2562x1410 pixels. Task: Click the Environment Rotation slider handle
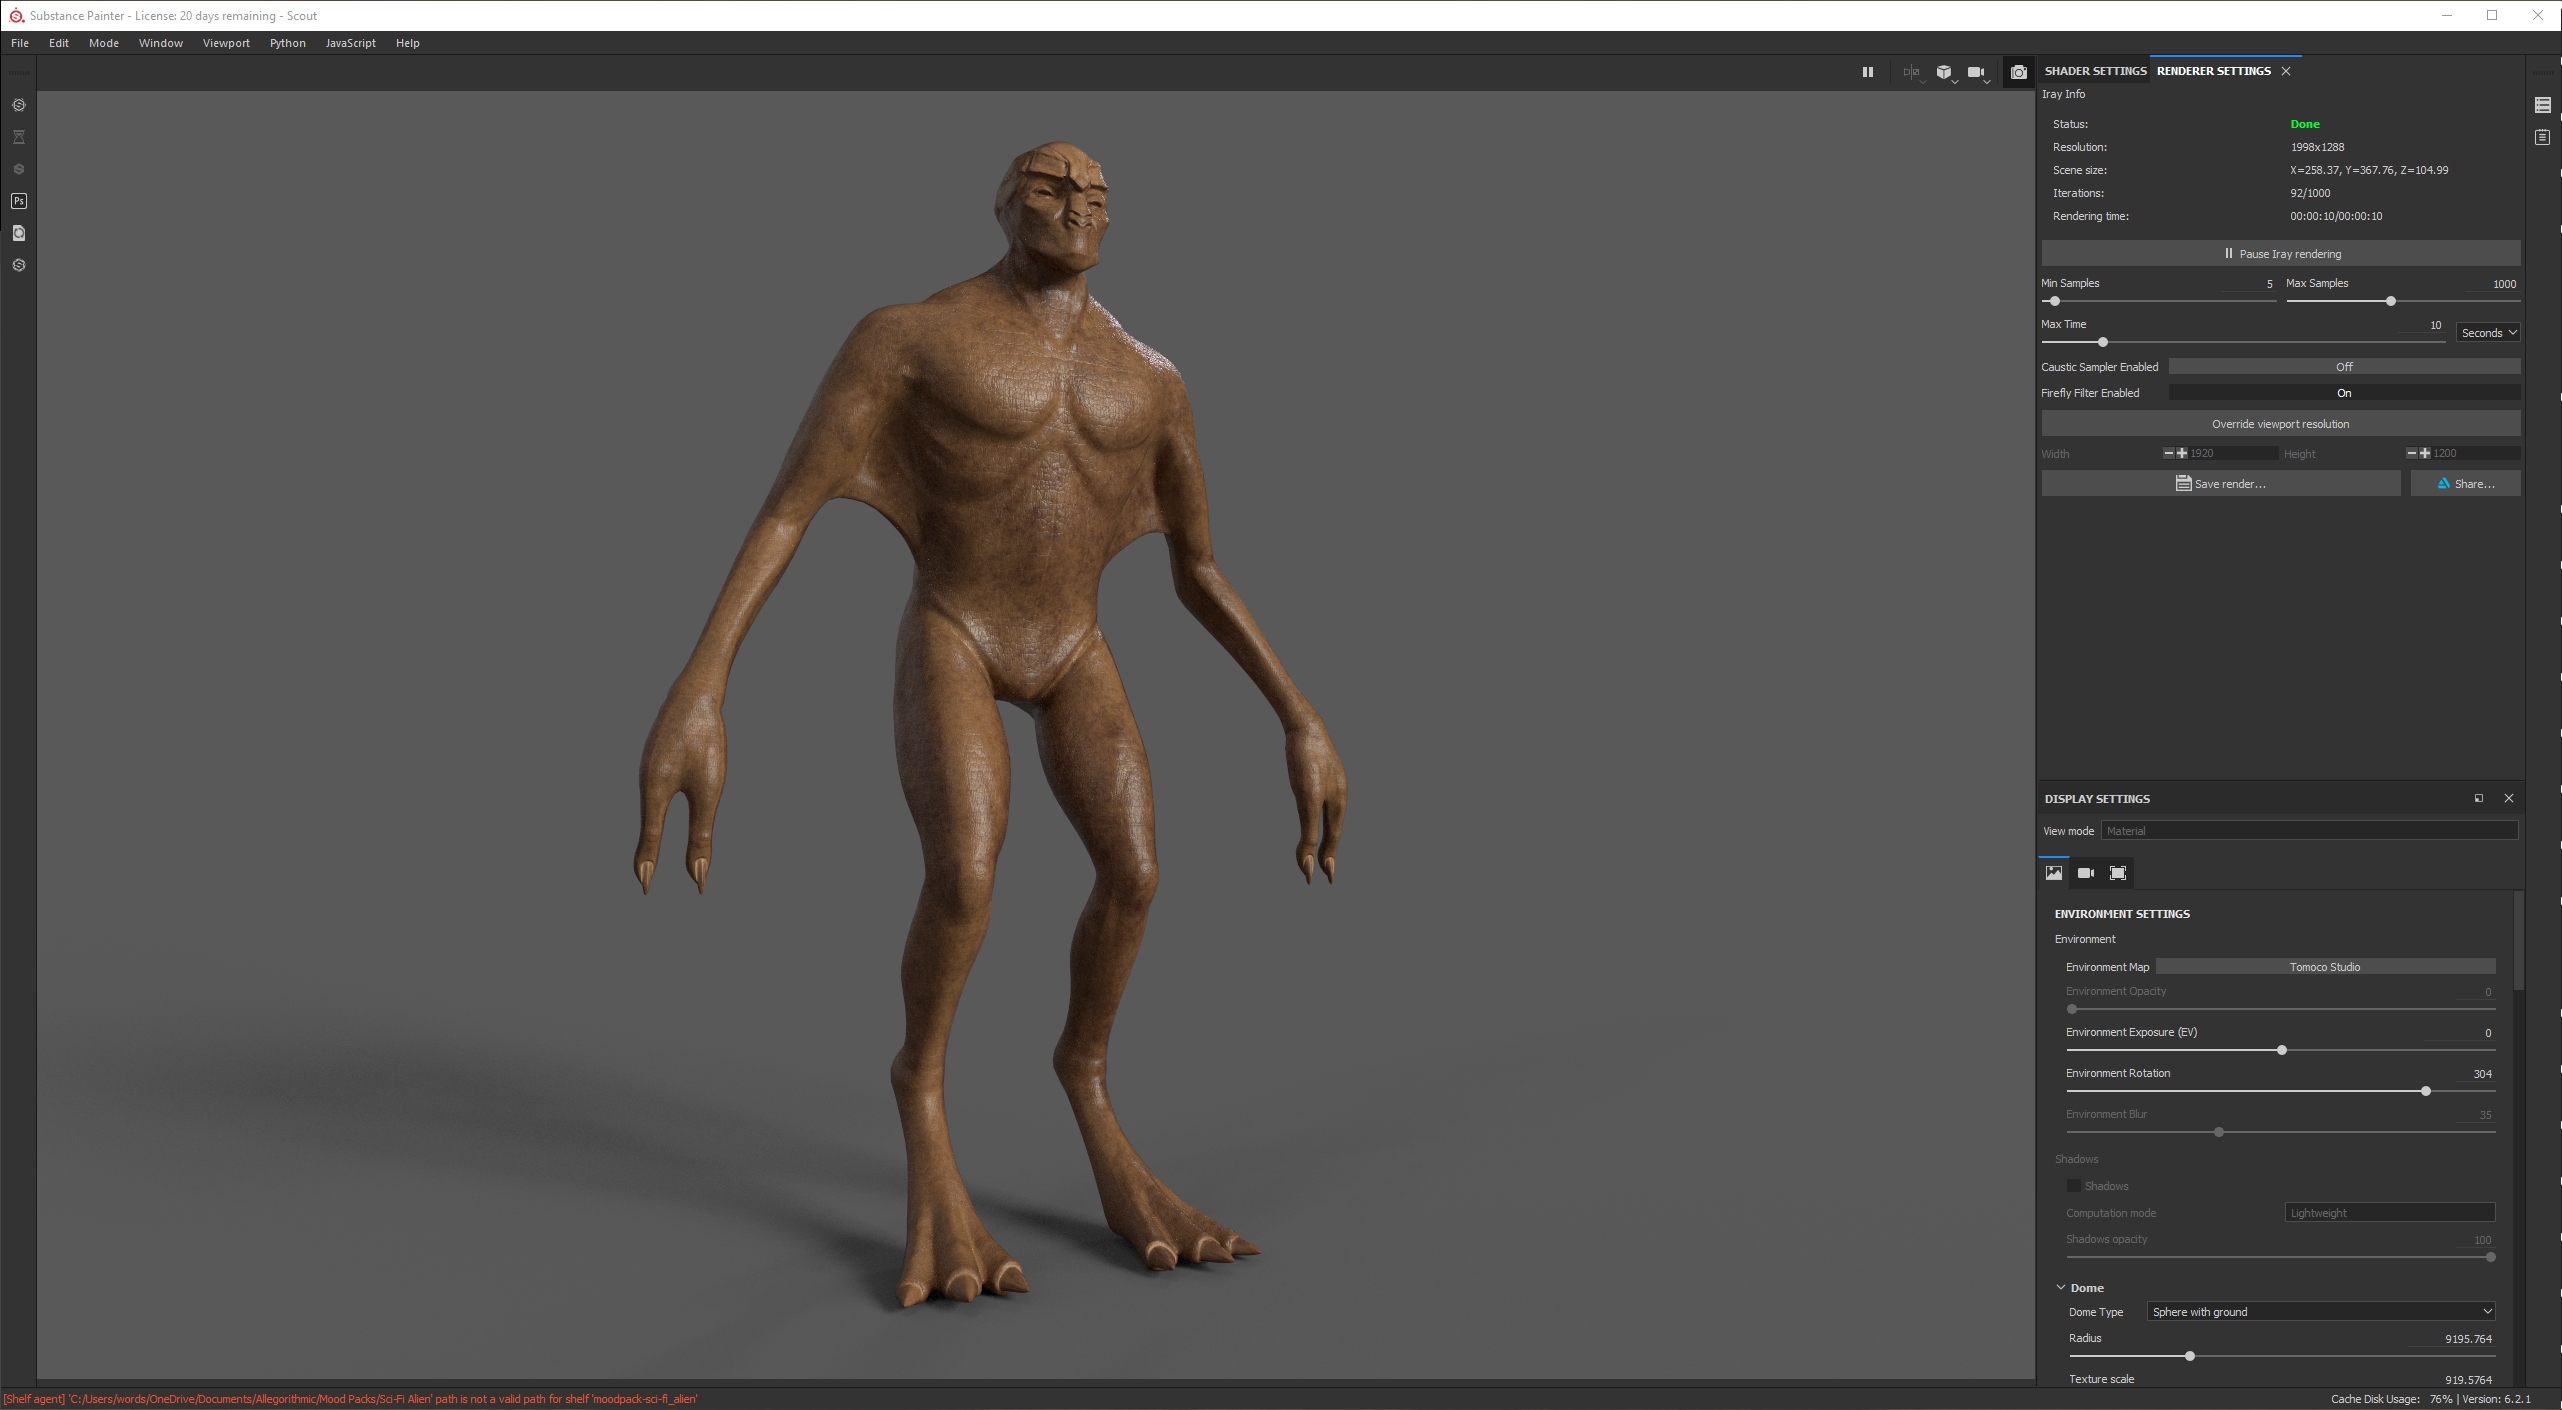point(2426,1091)
